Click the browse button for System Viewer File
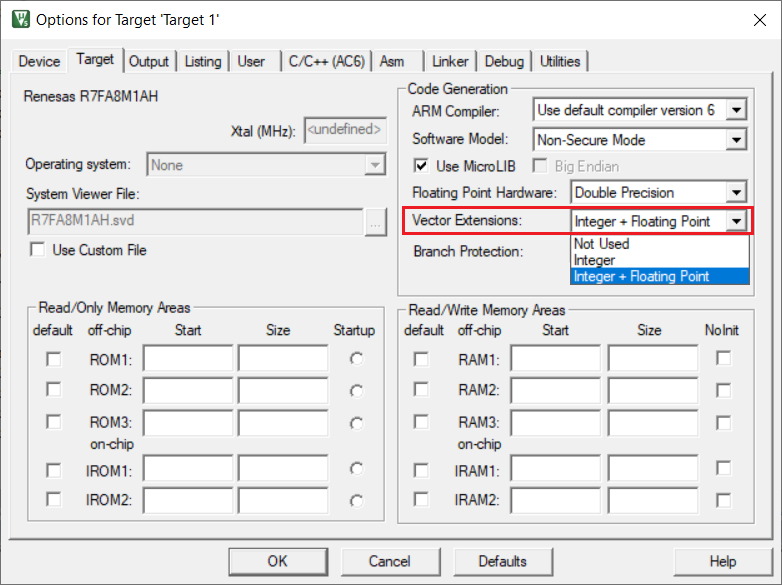Screen dimensions: 782x585 click(376, 222)
